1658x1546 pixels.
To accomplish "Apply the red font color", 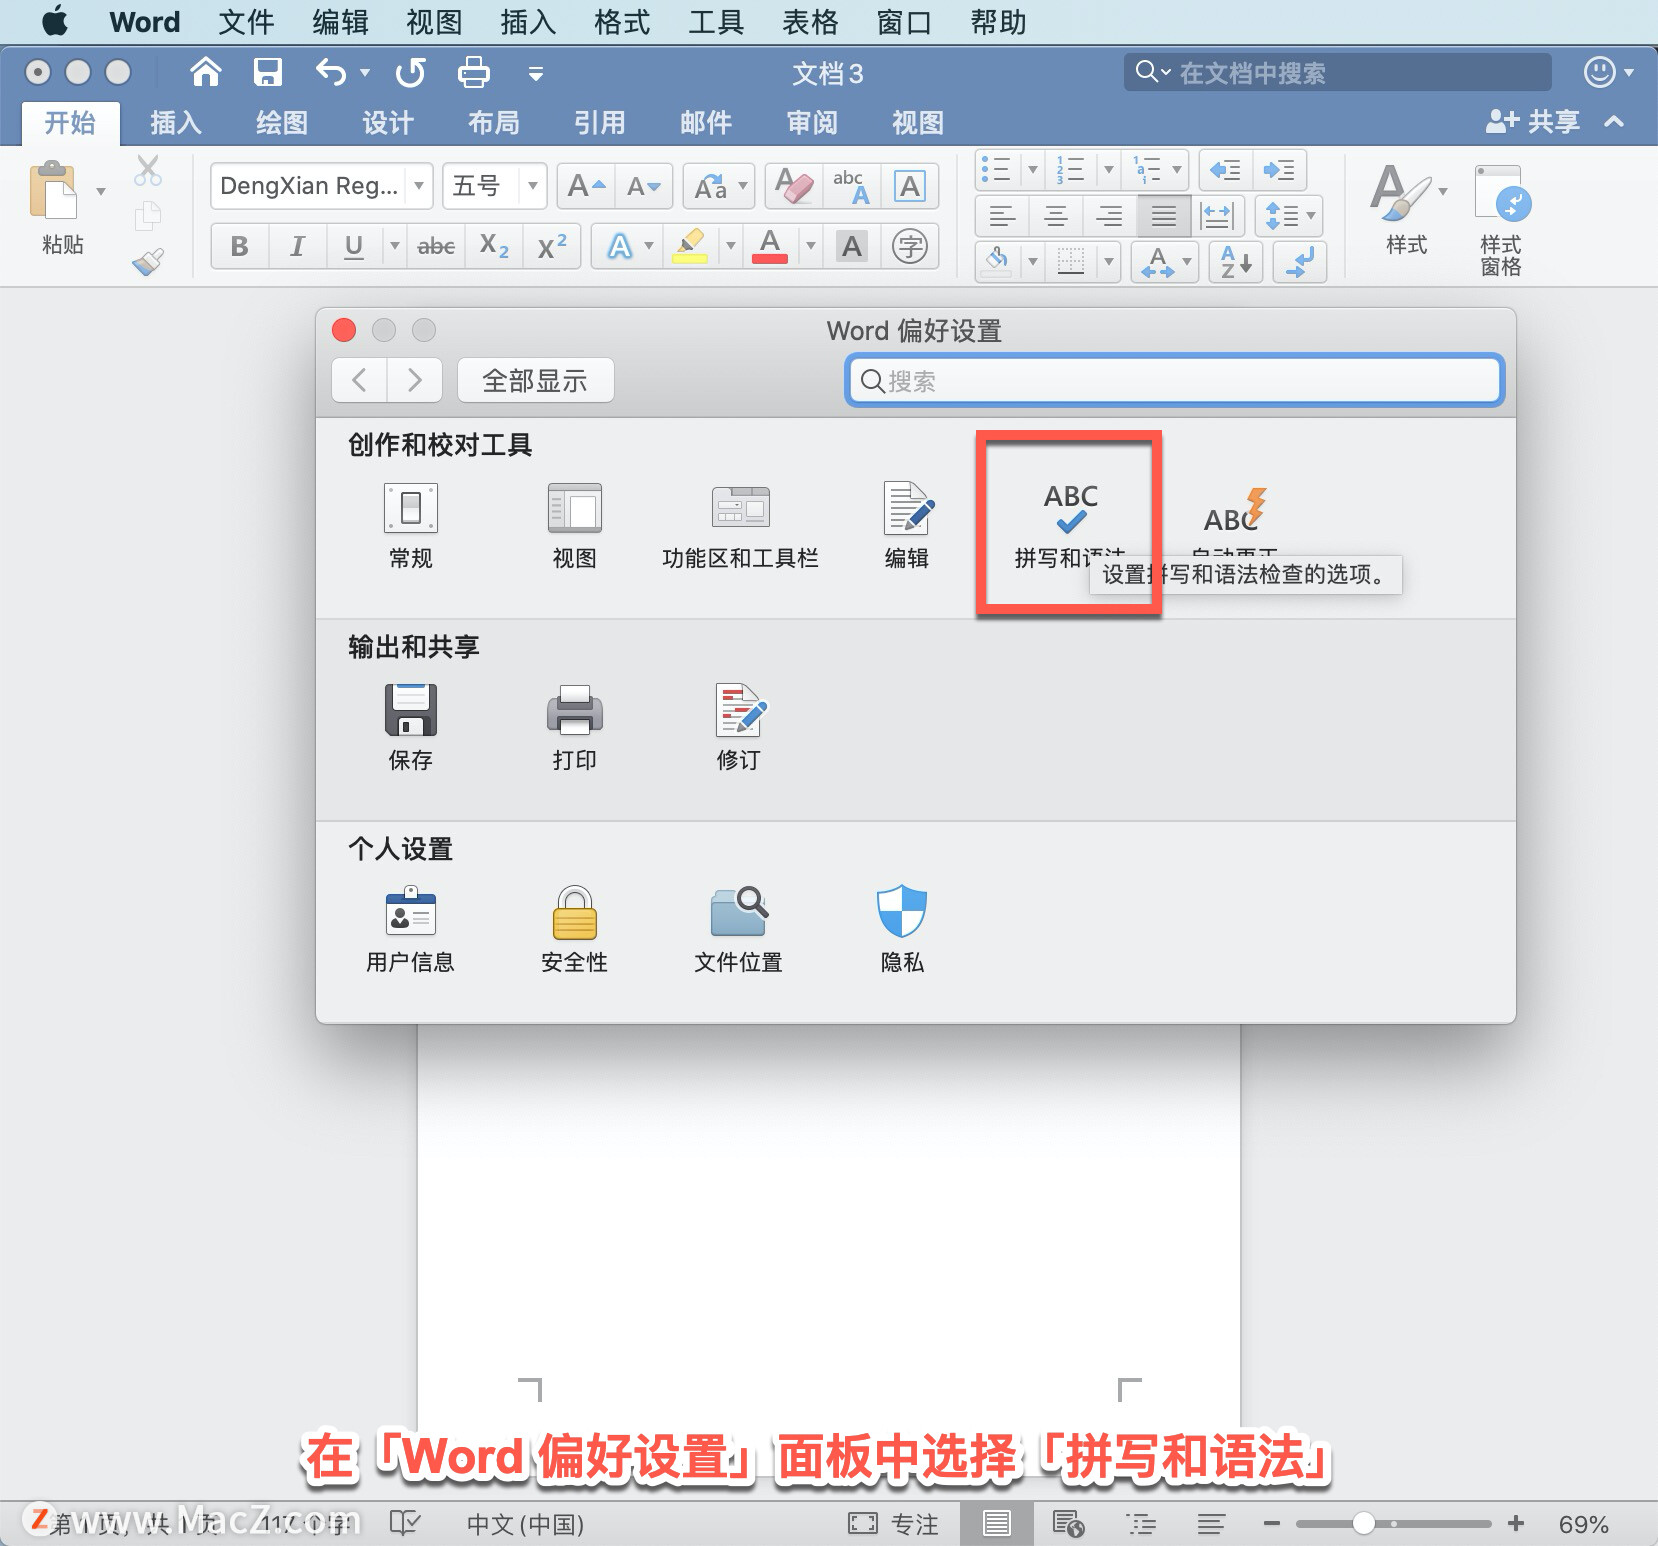I will coord(770,246).
